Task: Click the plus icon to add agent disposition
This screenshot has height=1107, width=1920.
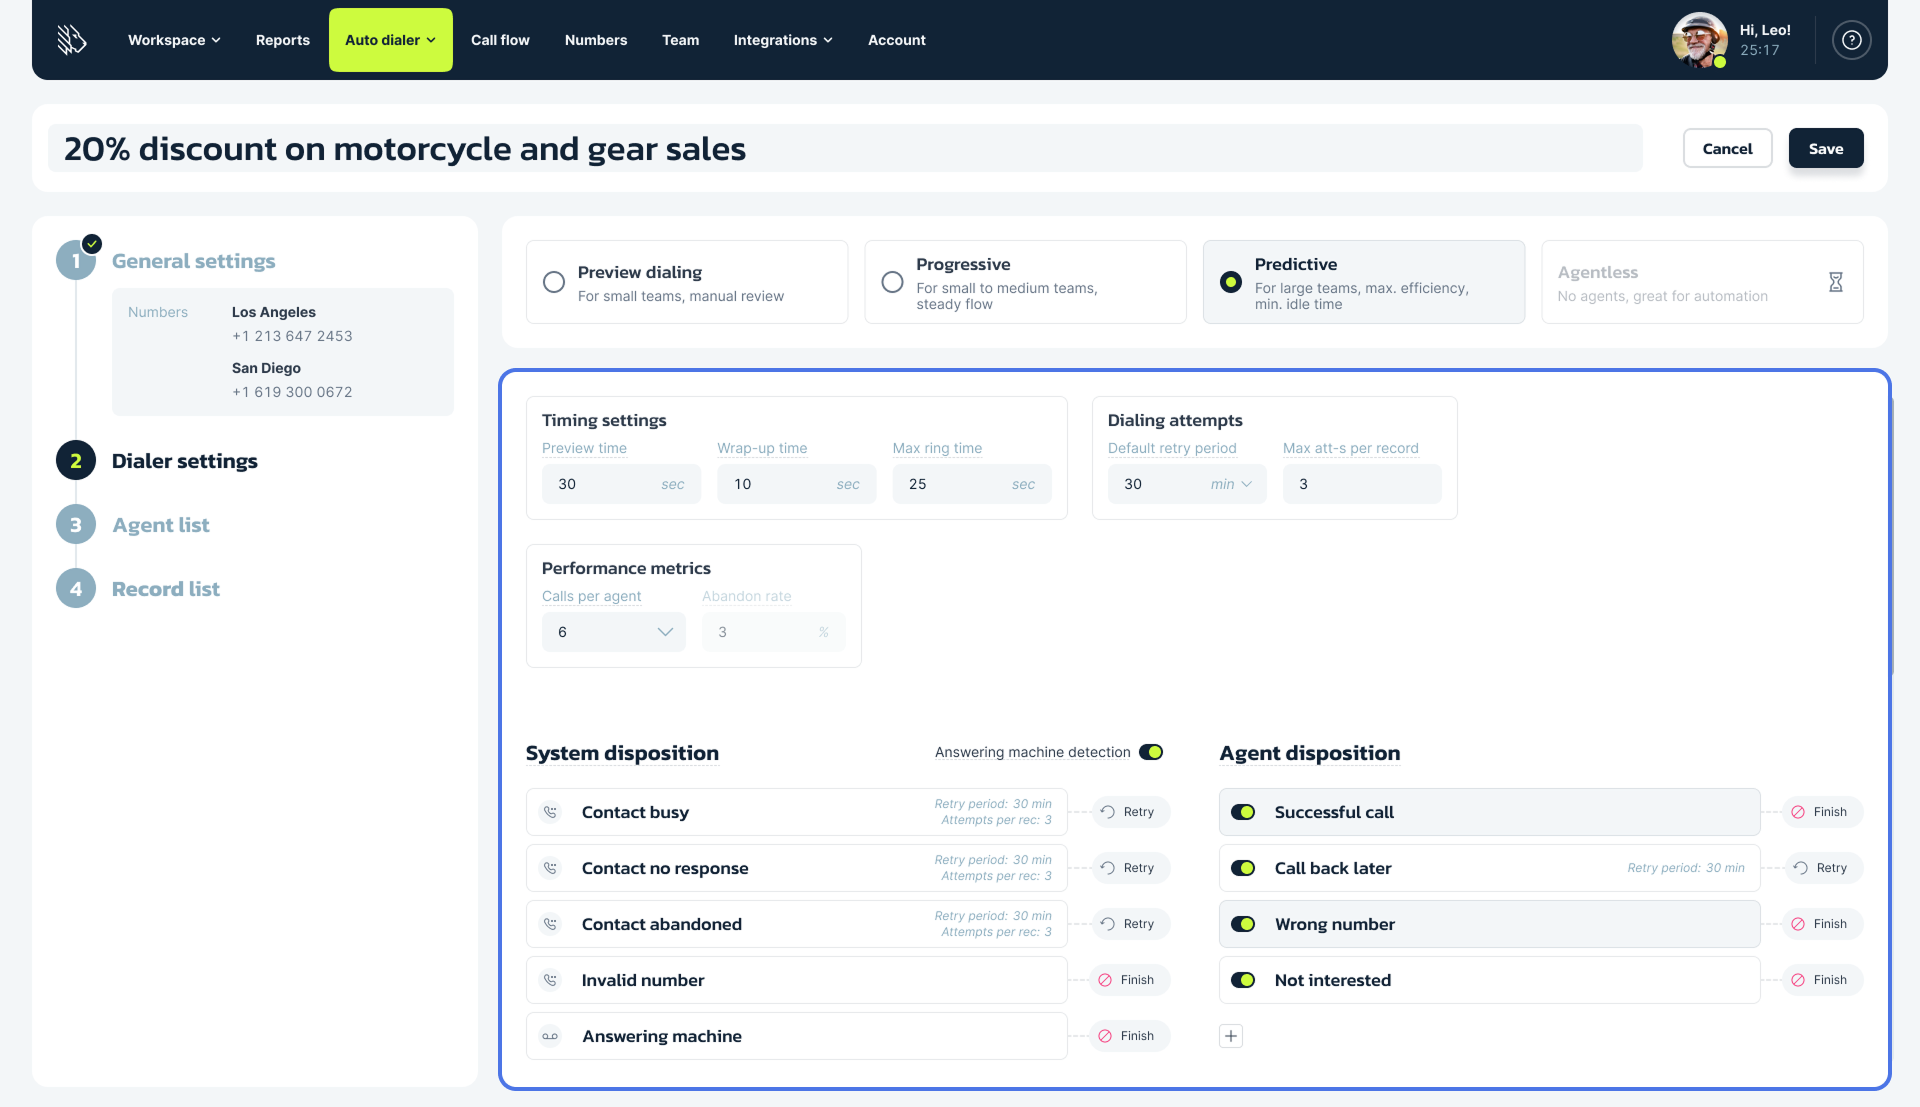Action: tap(1231, 1036)
